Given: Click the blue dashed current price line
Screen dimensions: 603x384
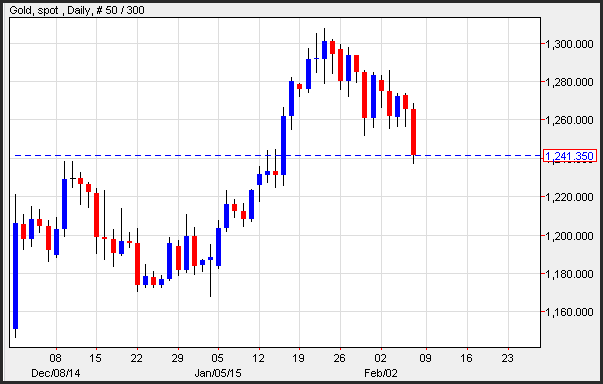Looking at the screenshot, I should point(277,156).
